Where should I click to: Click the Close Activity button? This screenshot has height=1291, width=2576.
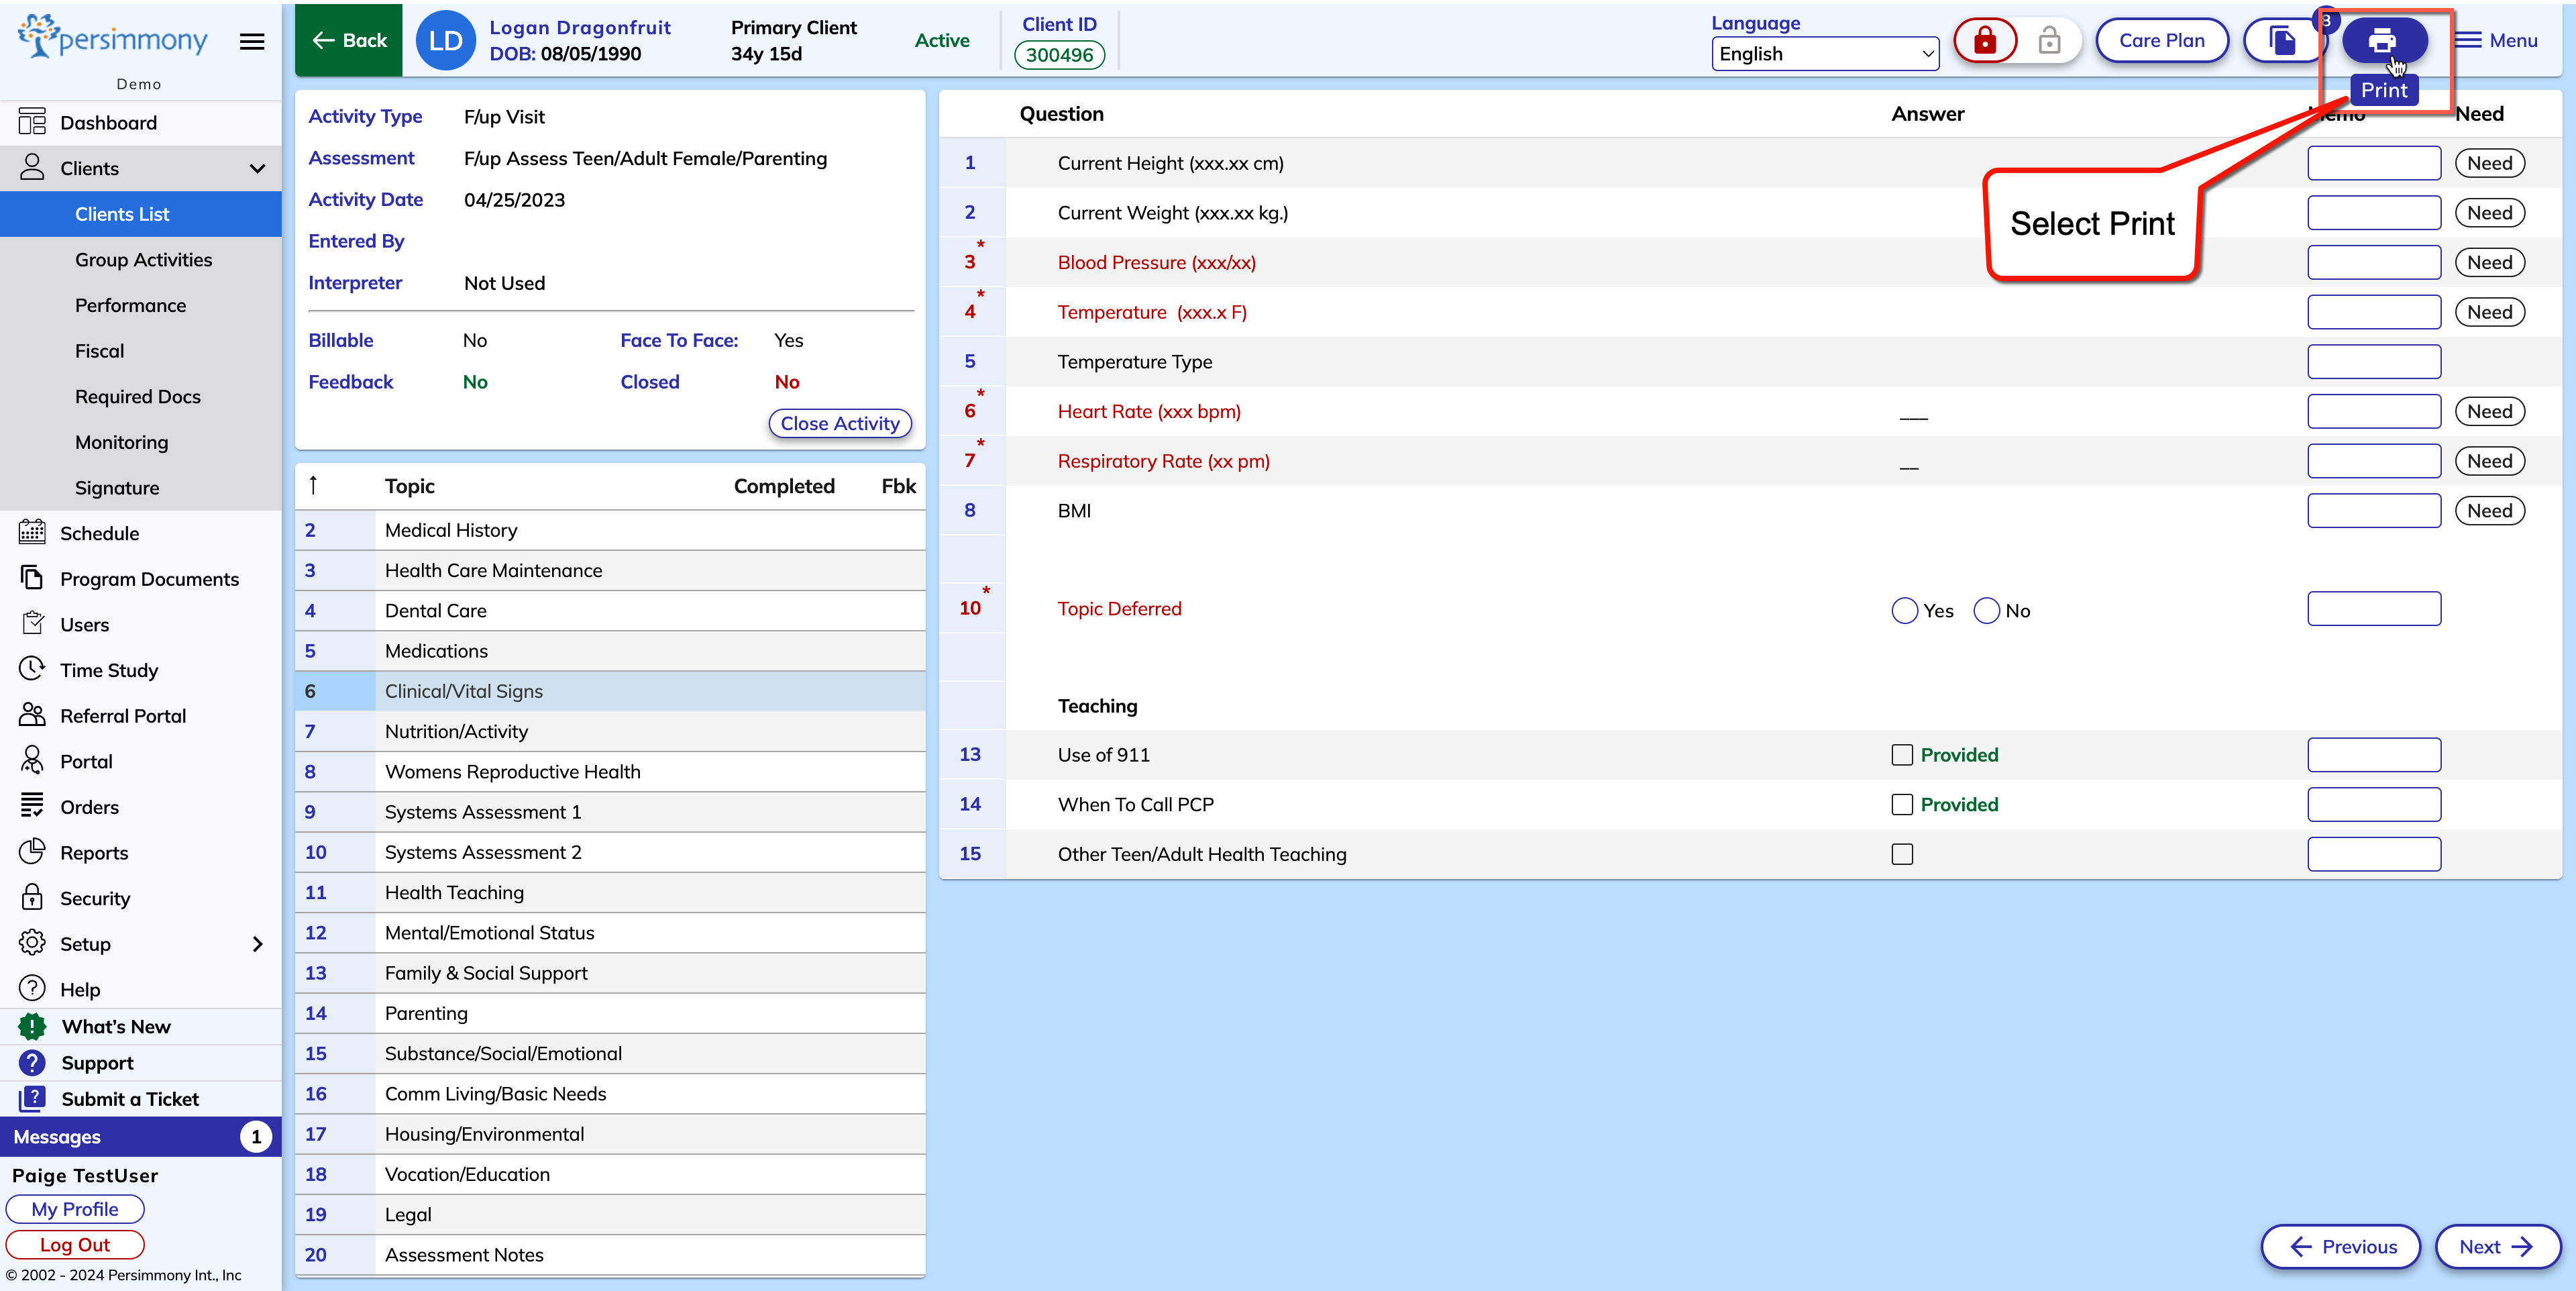pos(840,424)
